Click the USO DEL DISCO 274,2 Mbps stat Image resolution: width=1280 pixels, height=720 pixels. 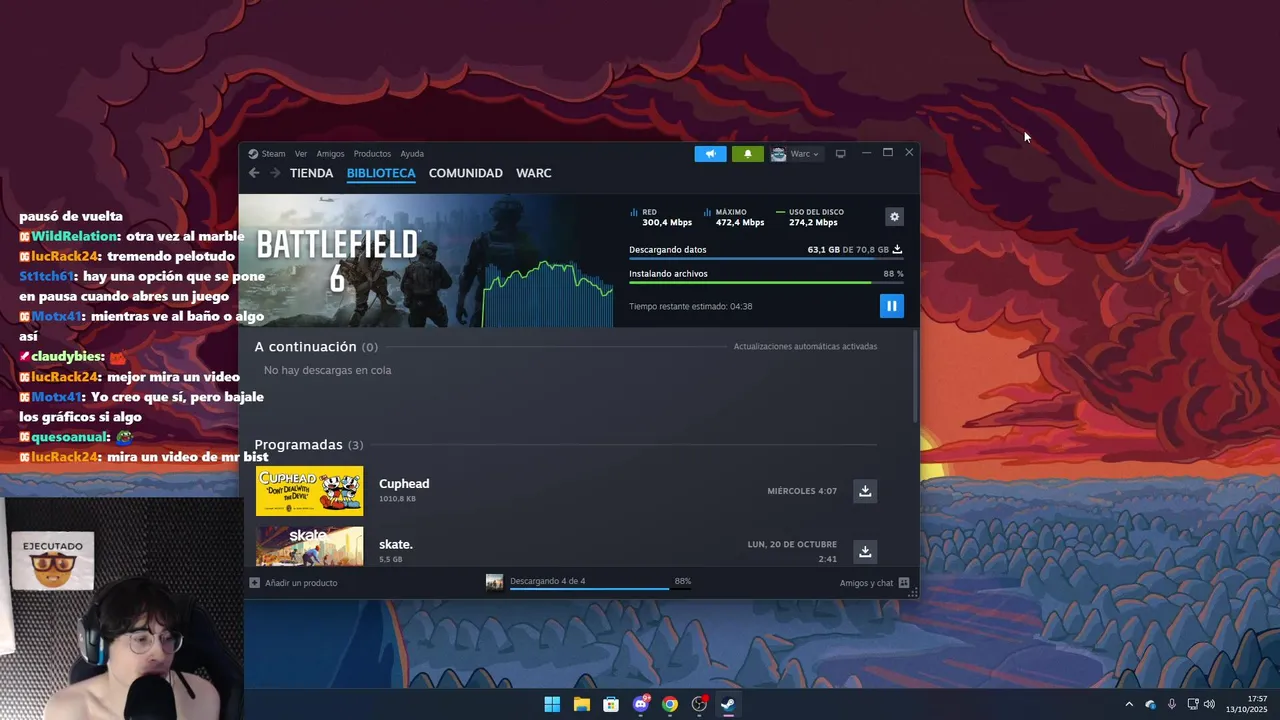[811, 217]
